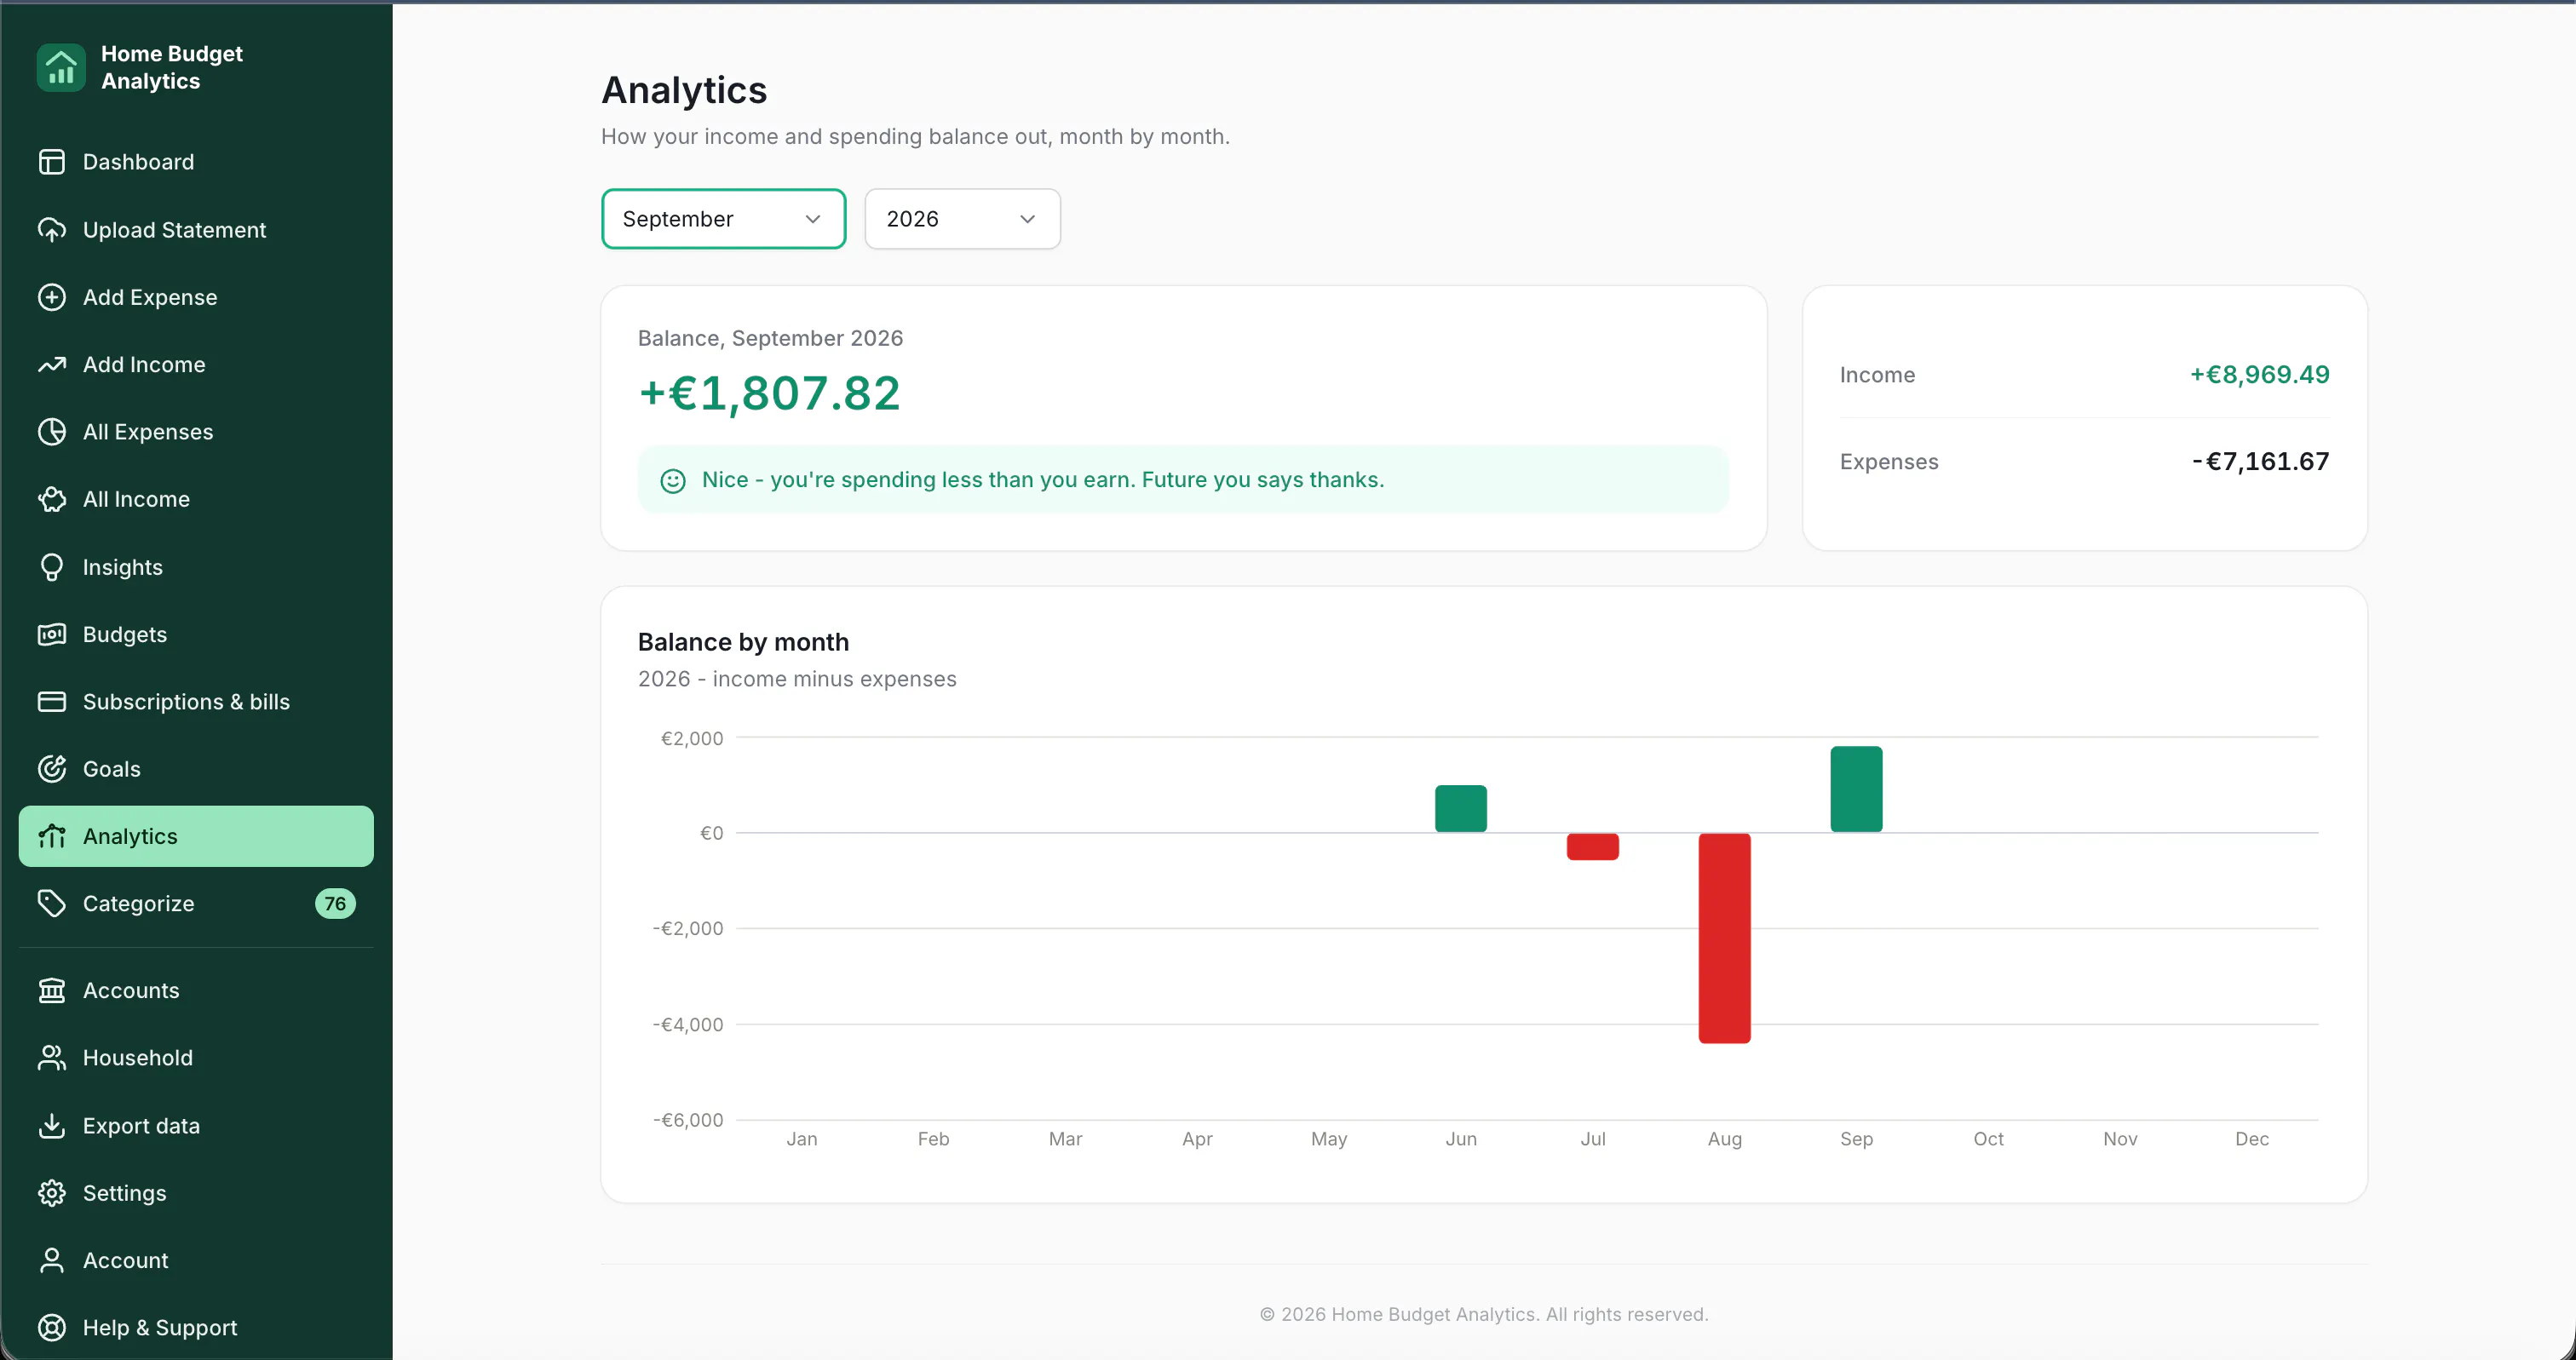Click the smiley icon in the spending message
This screenshot has width=2576, height=1360.
(x=673, y=481)
